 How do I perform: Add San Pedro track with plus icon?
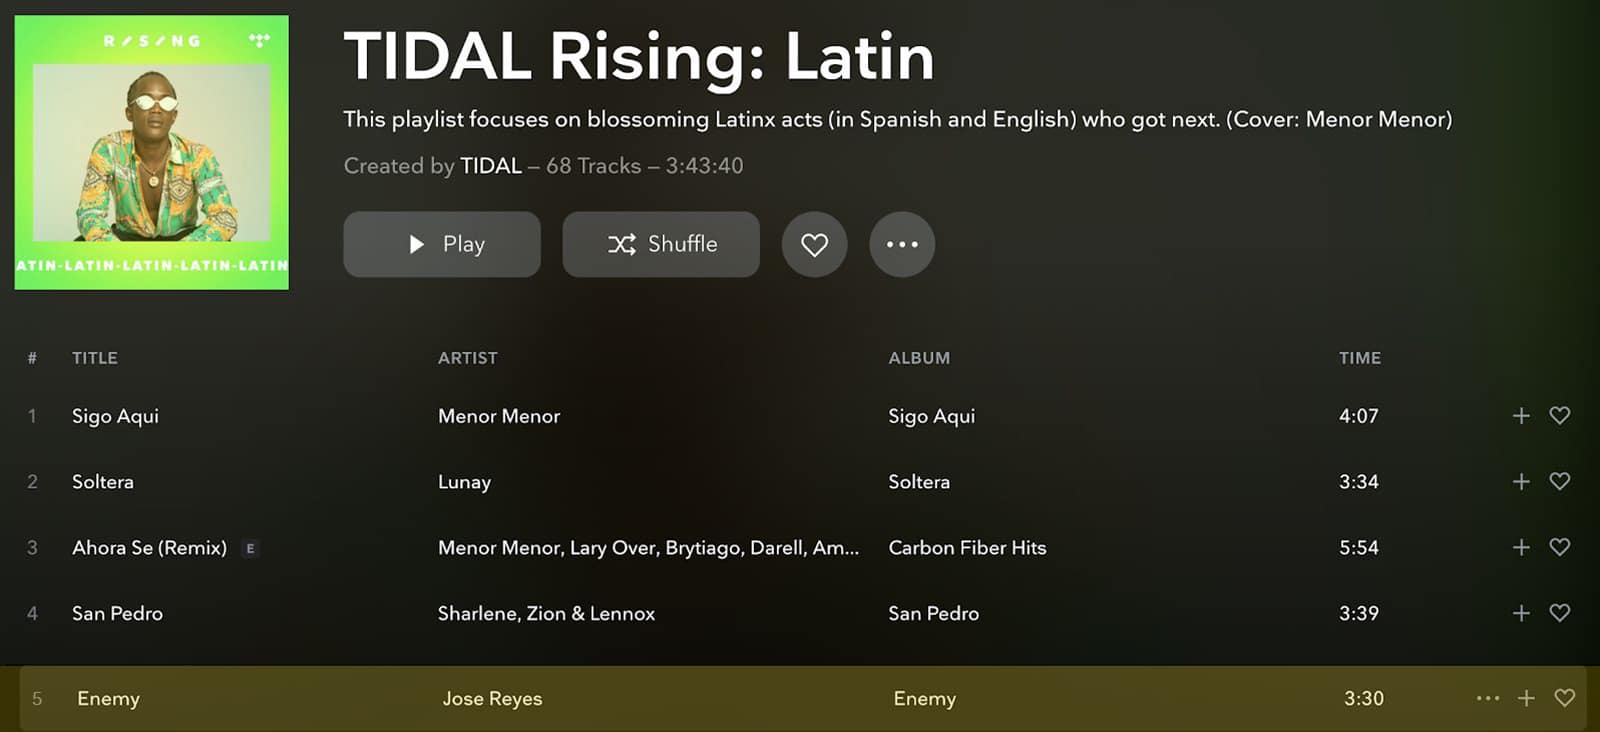1521,614
